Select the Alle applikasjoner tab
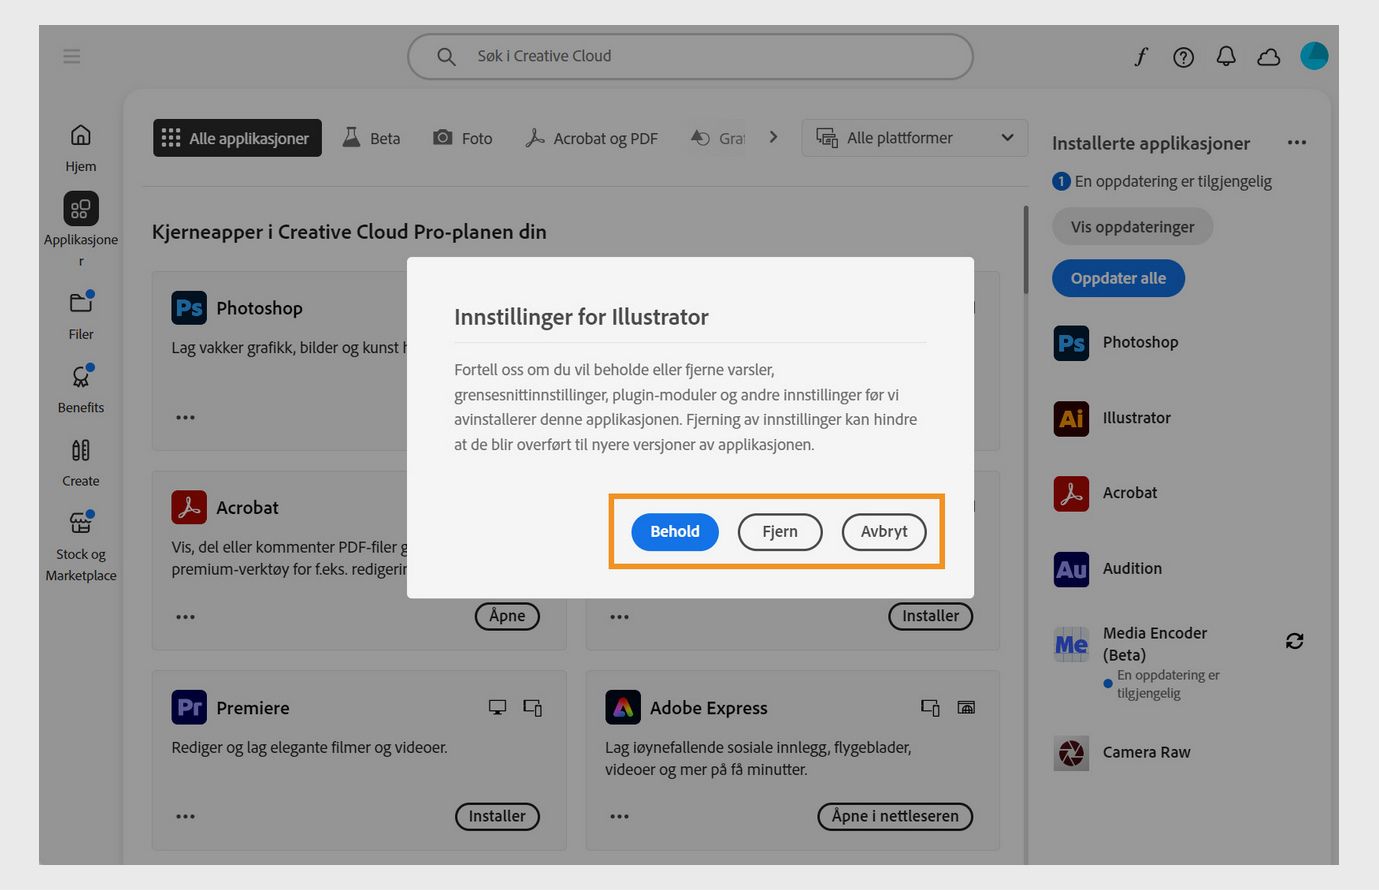 tap(237, 138)
